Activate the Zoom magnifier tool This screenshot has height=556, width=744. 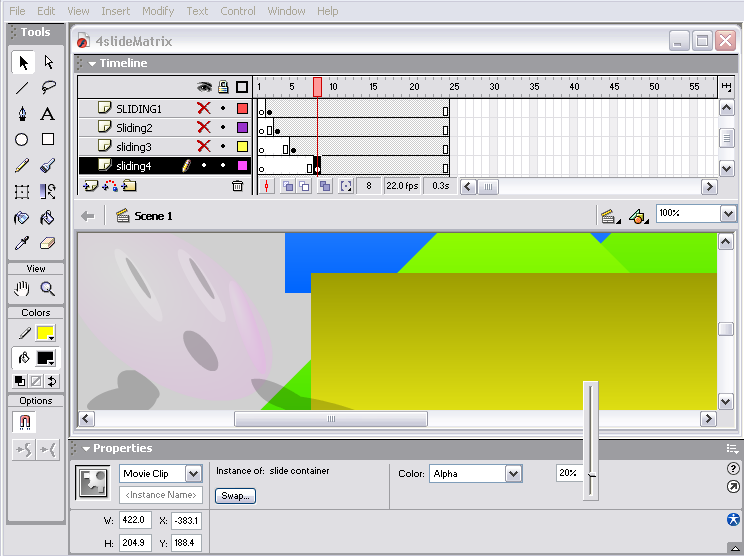click(48, 289)
